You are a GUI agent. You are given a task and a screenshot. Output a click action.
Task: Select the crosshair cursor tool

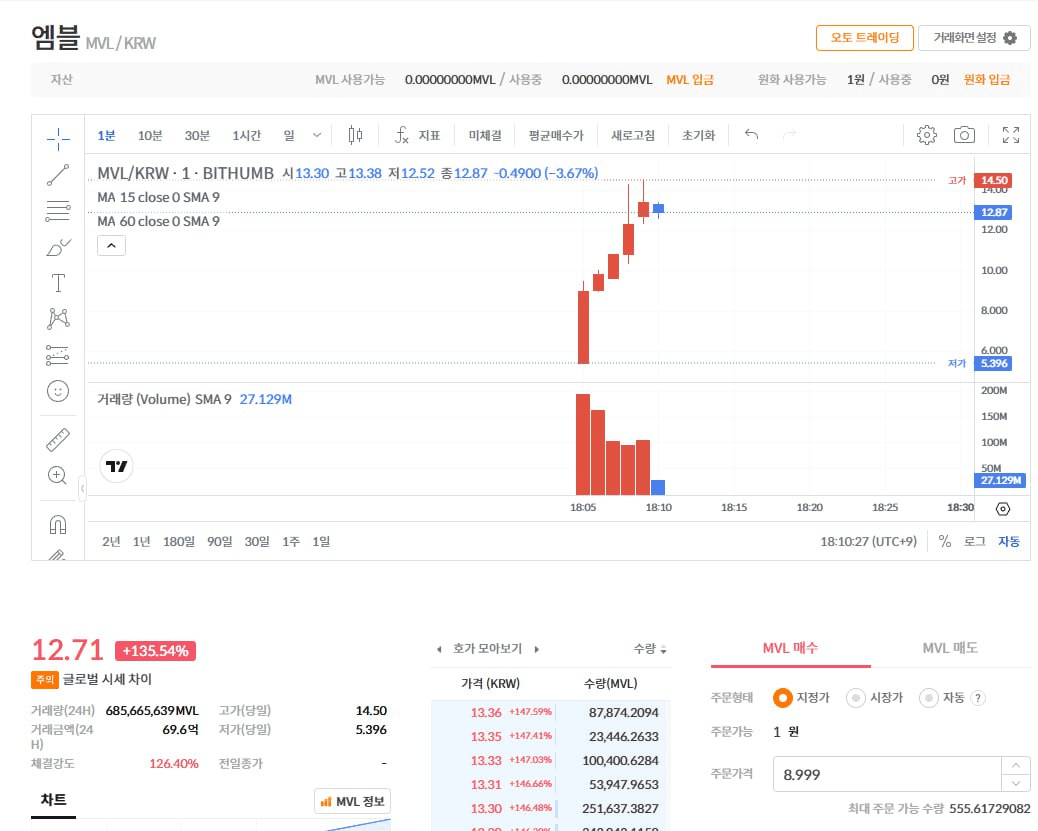click(x=58, y=138)
